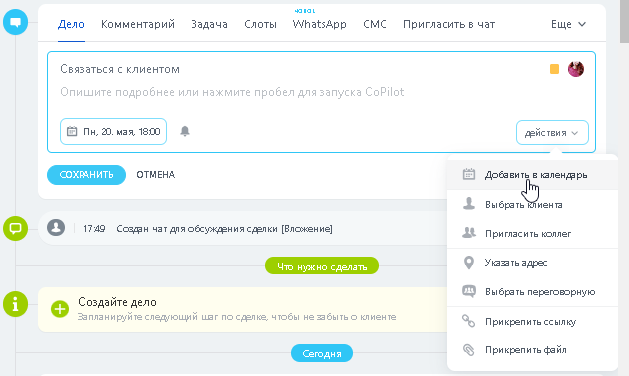Image resolution: width=629 pixels, height=376 pixels.
Task: Click the calendar icon in deadline field
Action: 72,131
